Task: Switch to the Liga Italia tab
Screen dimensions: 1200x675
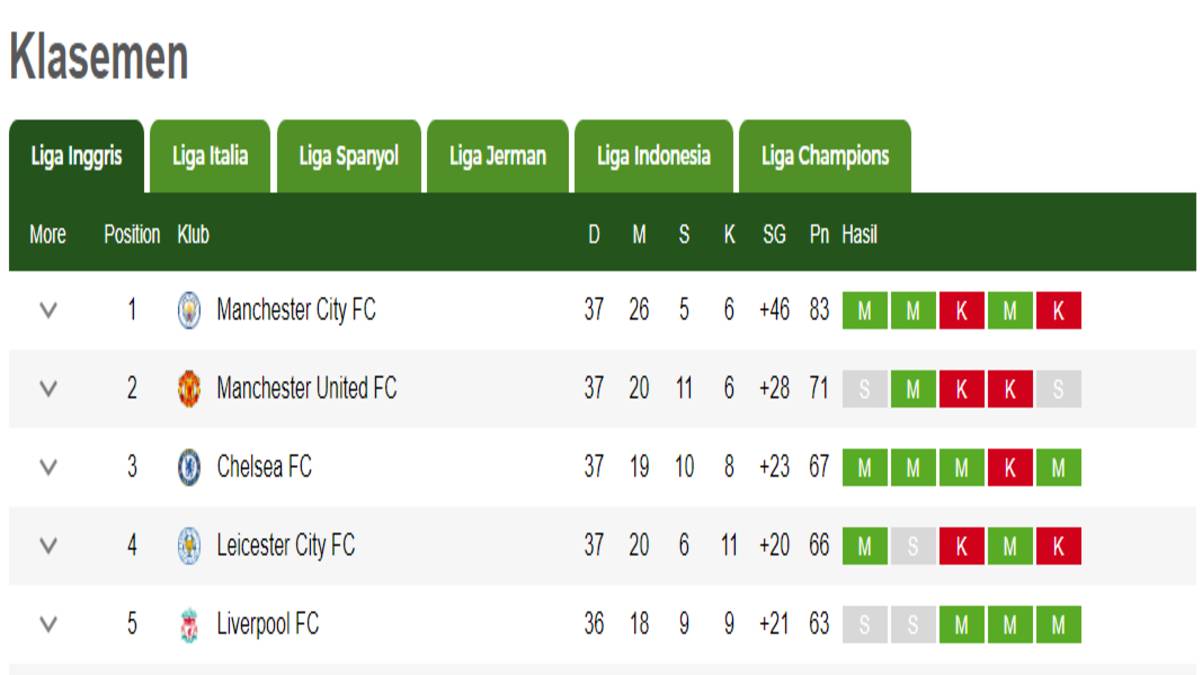Action: [x=210, y=157]
